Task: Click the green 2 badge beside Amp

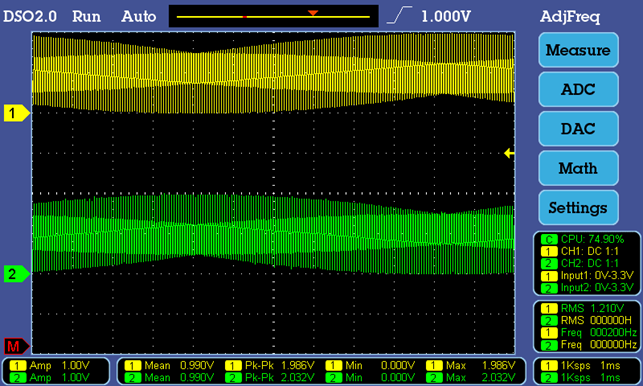Action: click(x=18, y=377)
